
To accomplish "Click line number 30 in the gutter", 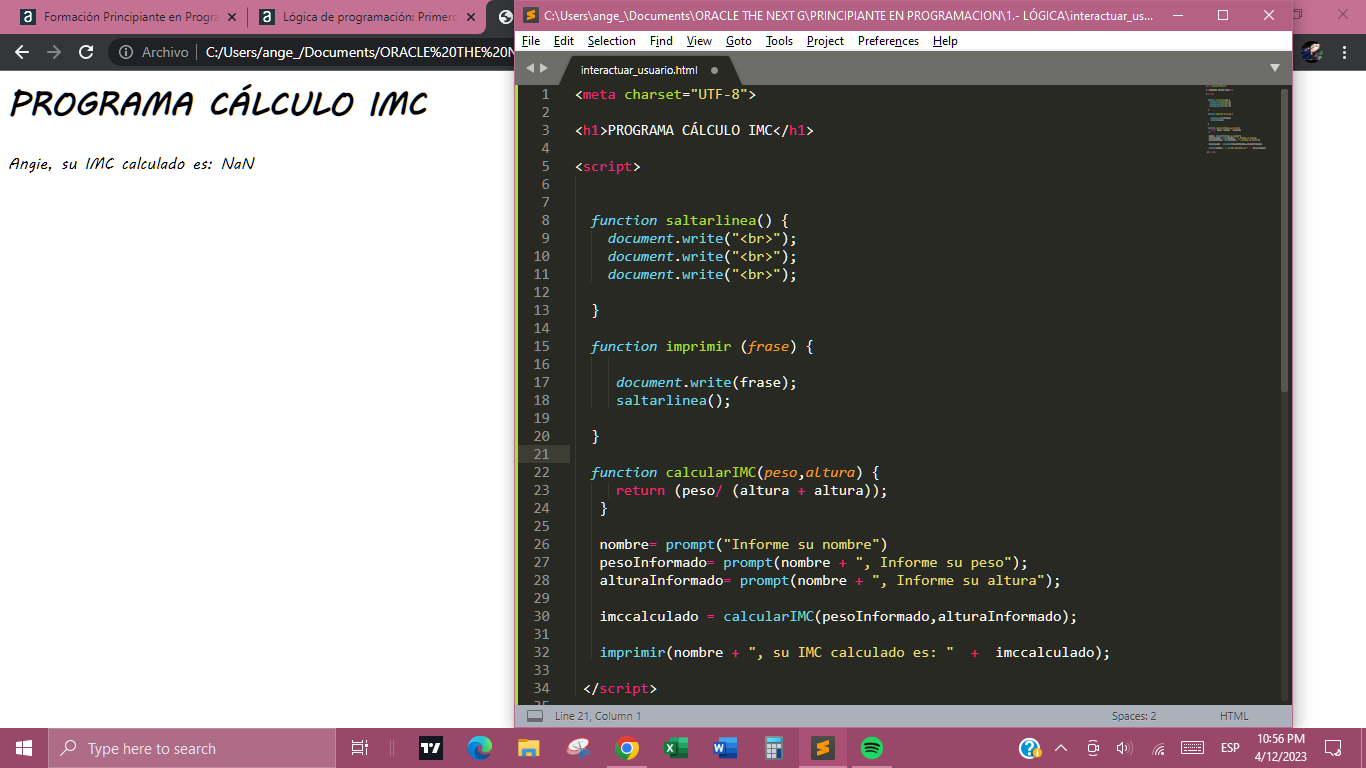I will click(542, 616).
